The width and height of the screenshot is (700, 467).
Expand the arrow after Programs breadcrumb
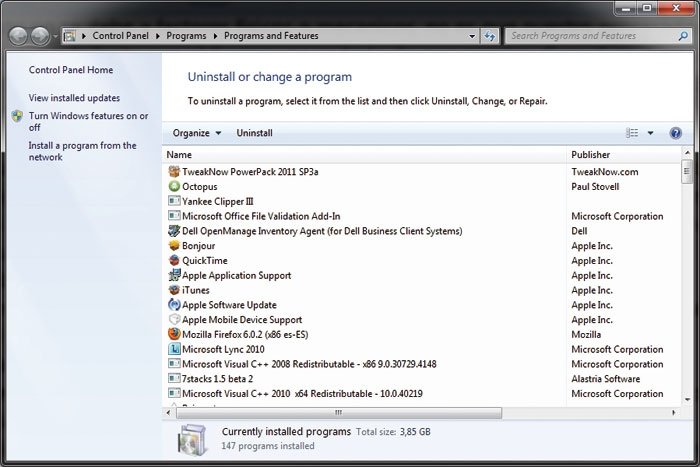(x=215, y=36)
